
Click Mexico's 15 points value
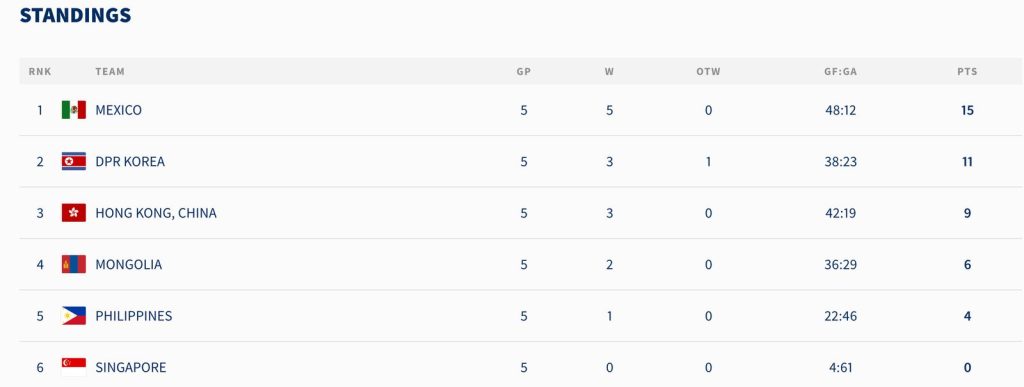967,110
